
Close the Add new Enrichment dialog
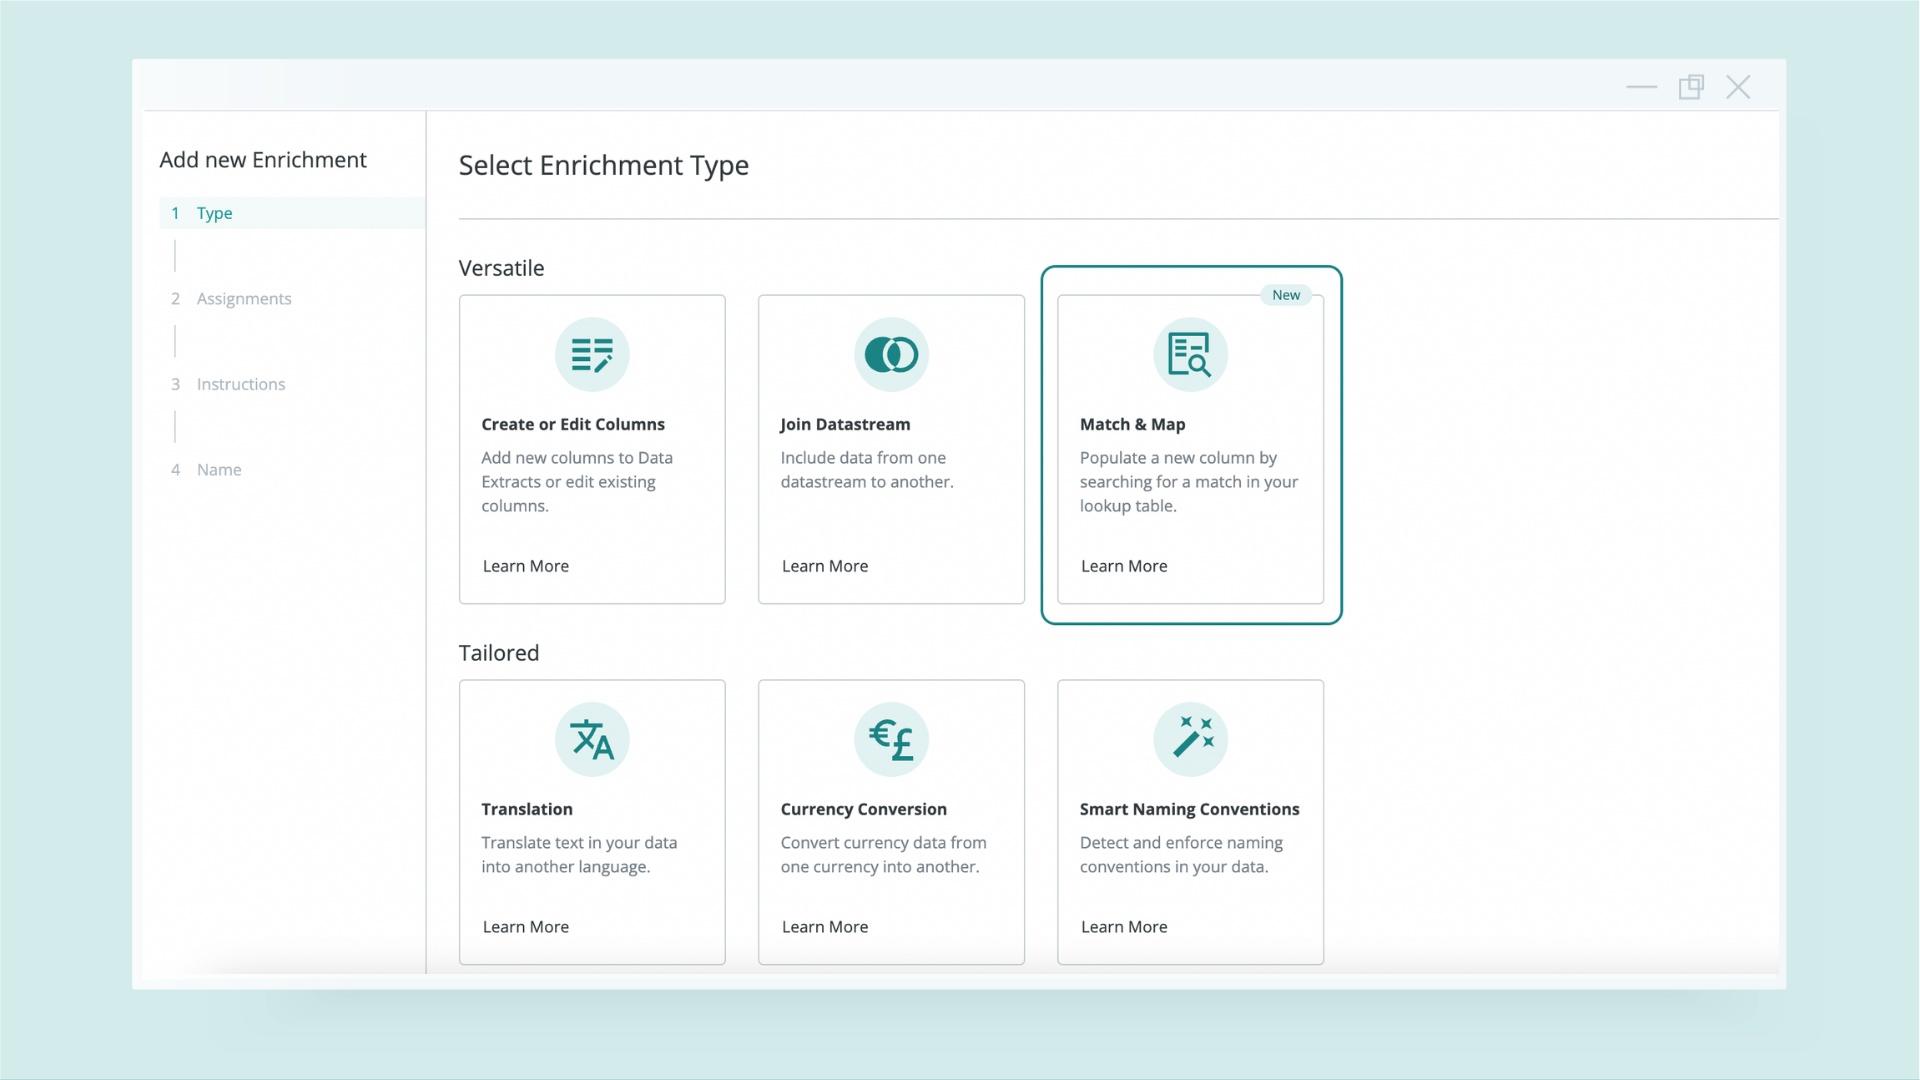coord(1738,87)
